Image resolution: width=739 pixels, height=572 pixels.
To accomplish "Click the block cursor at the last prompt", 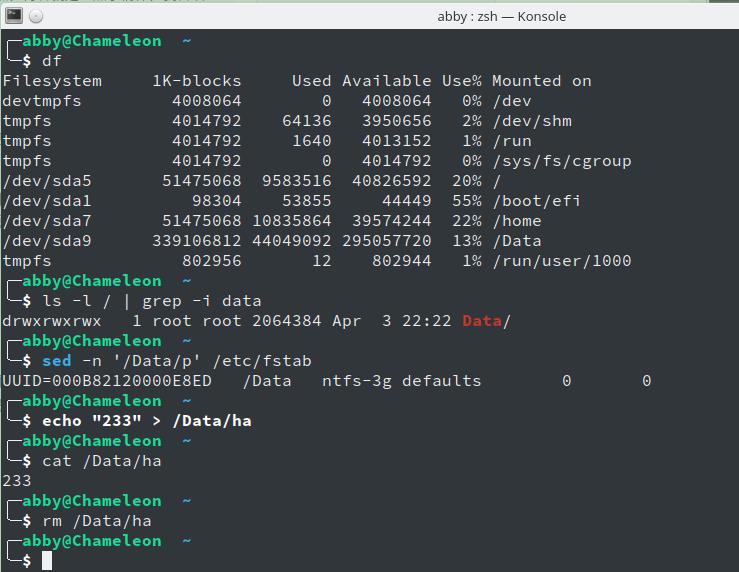I will [46, 561].
